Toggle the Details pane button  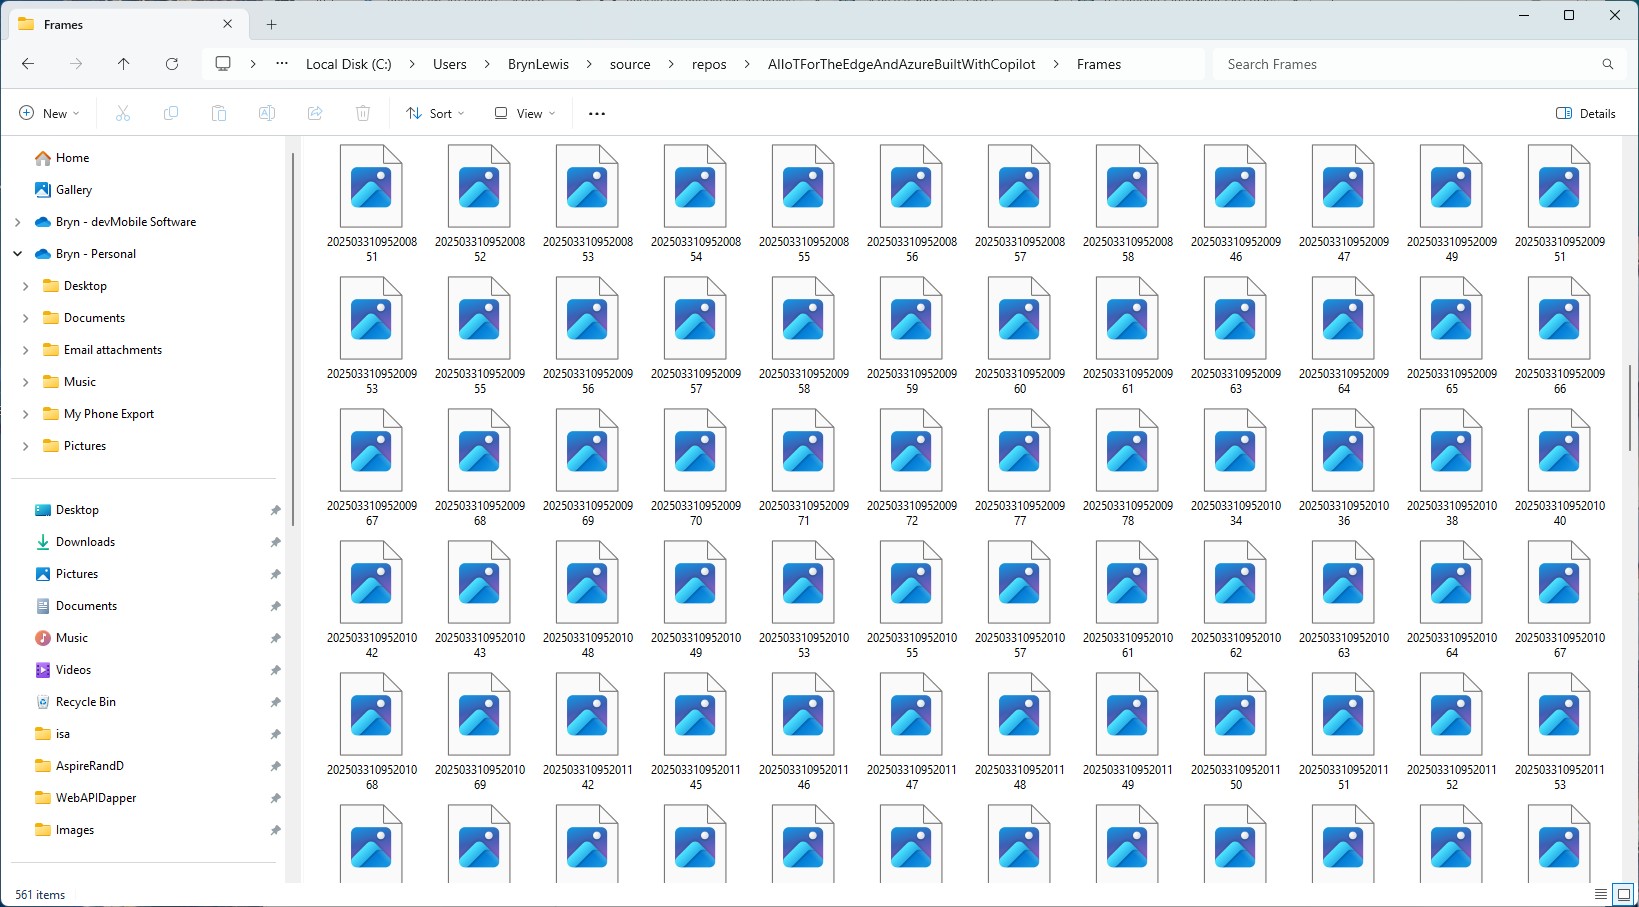click(x=1586, y=114)
